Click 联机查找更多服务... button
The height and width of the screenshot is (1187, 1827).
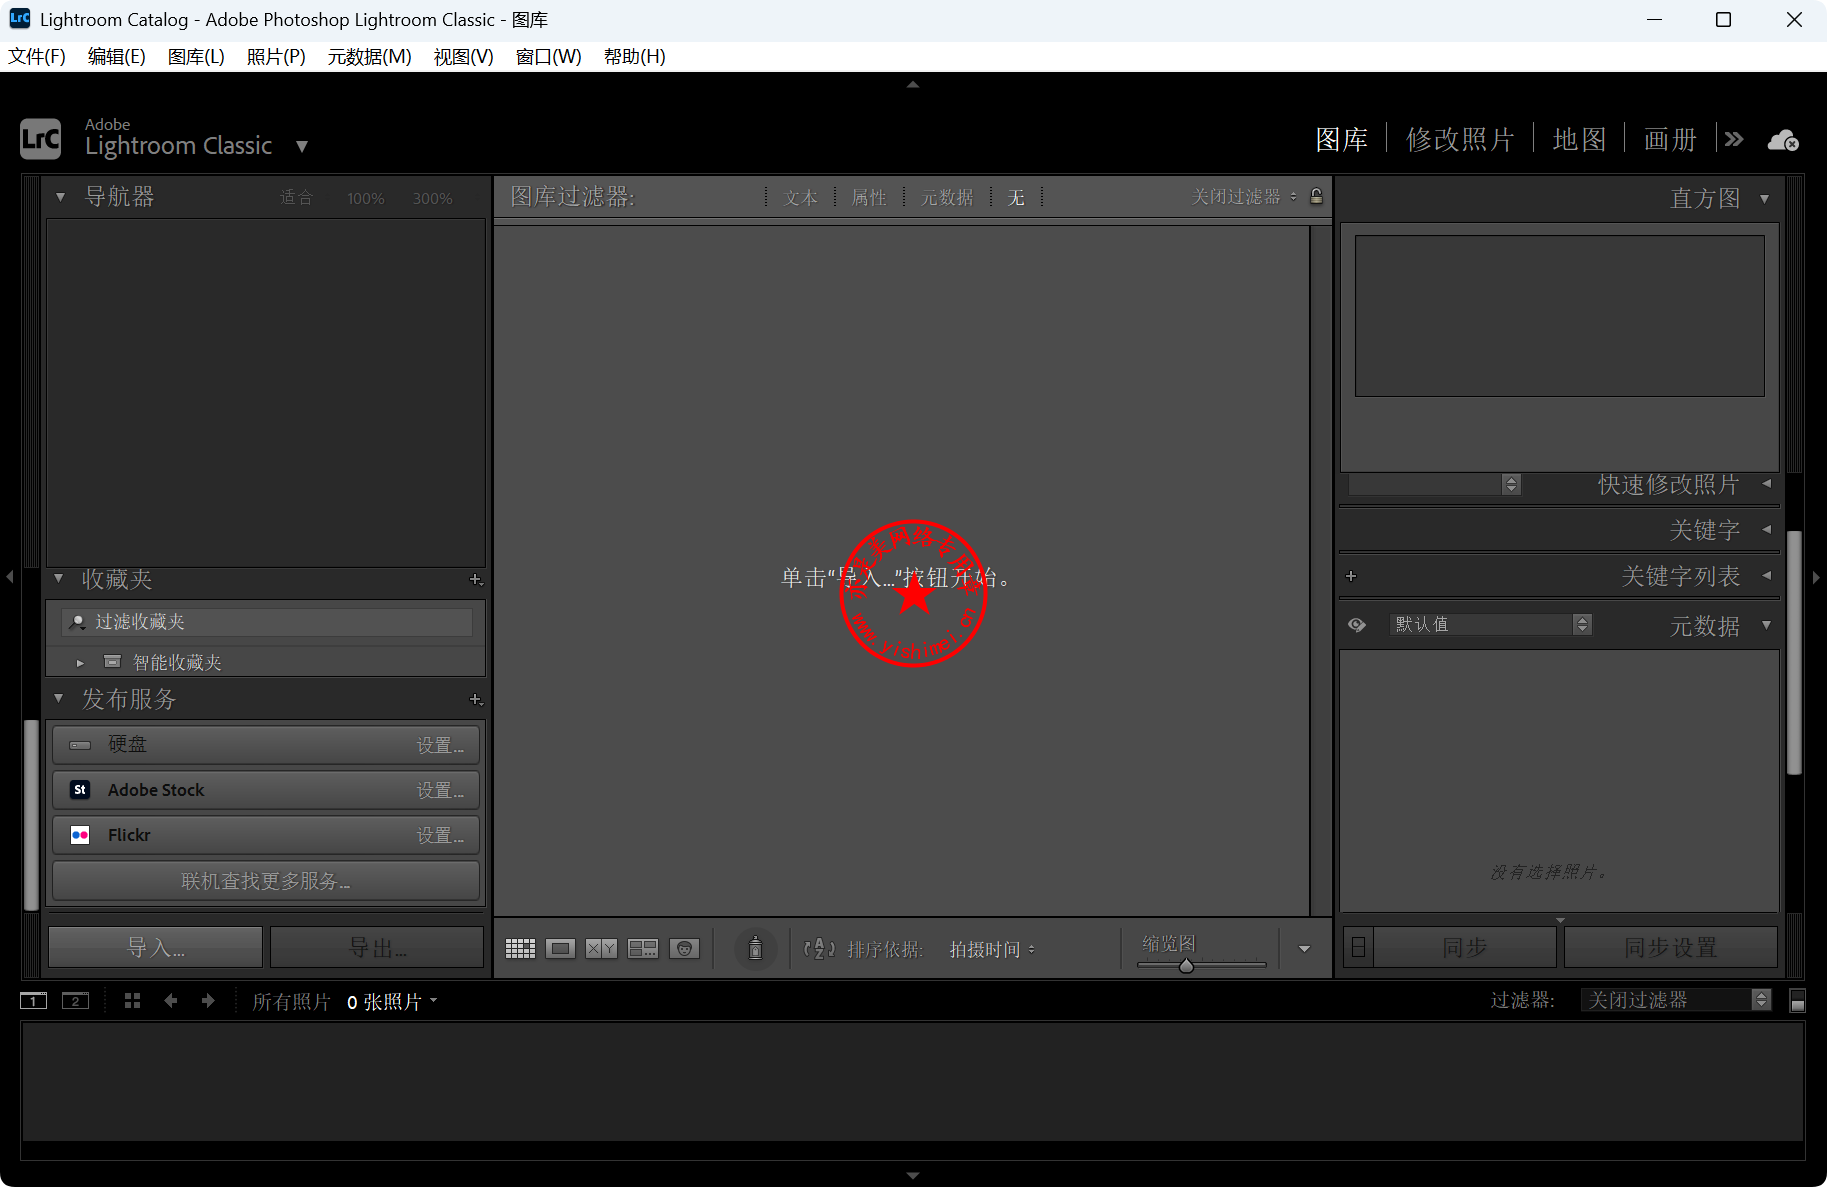click(265, 881)
